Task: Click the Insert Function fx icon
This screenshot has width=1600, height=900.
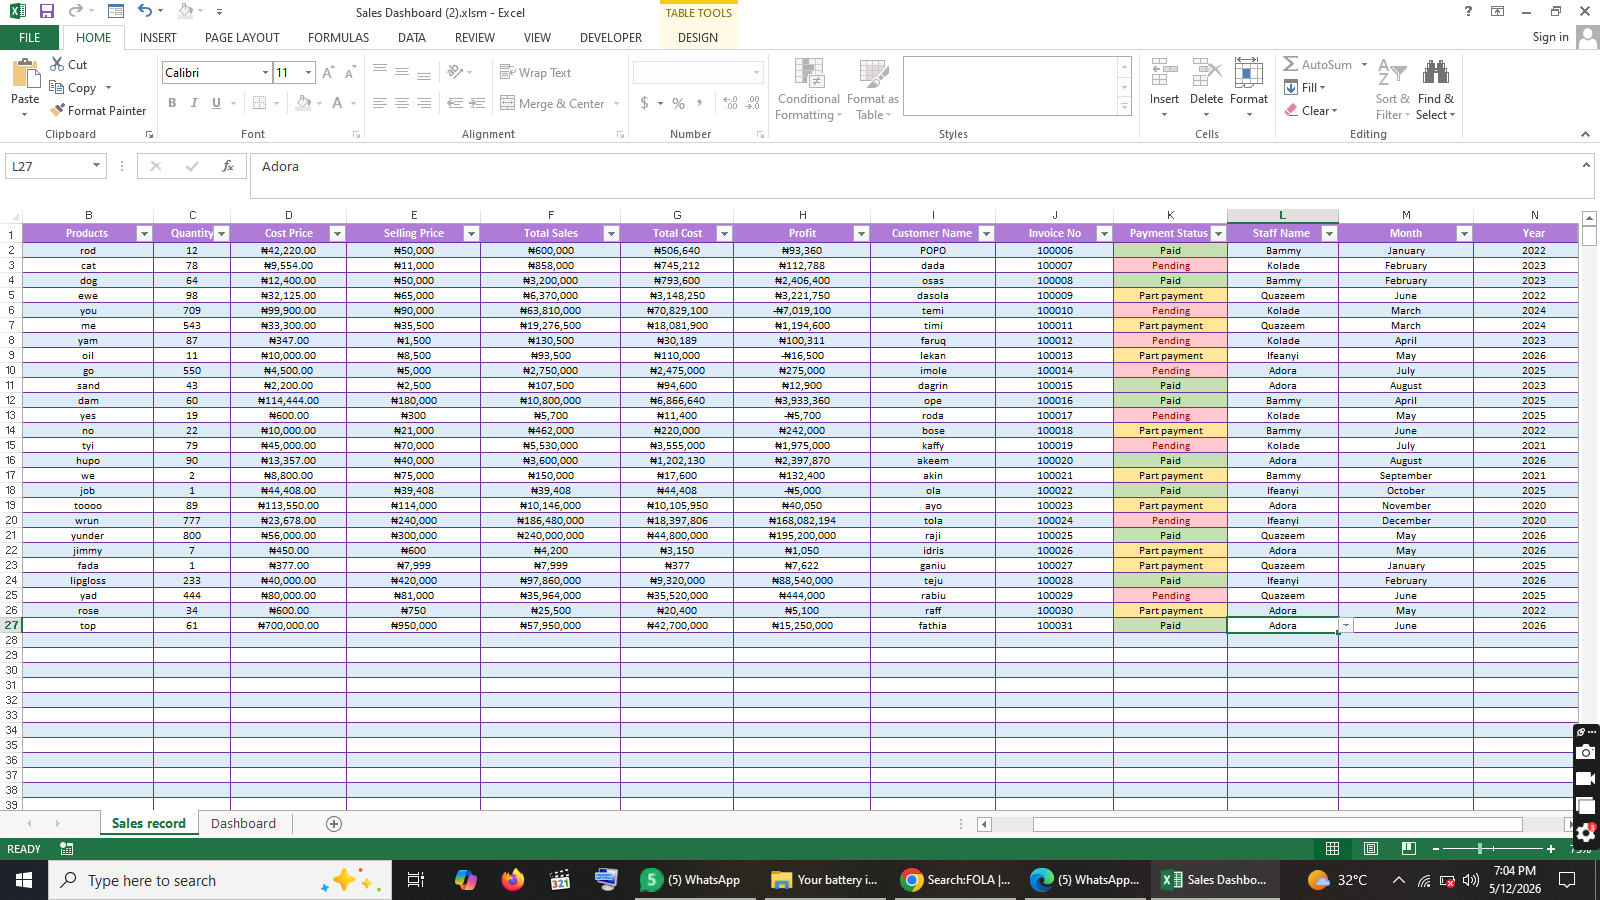Action: coord(228,166)
